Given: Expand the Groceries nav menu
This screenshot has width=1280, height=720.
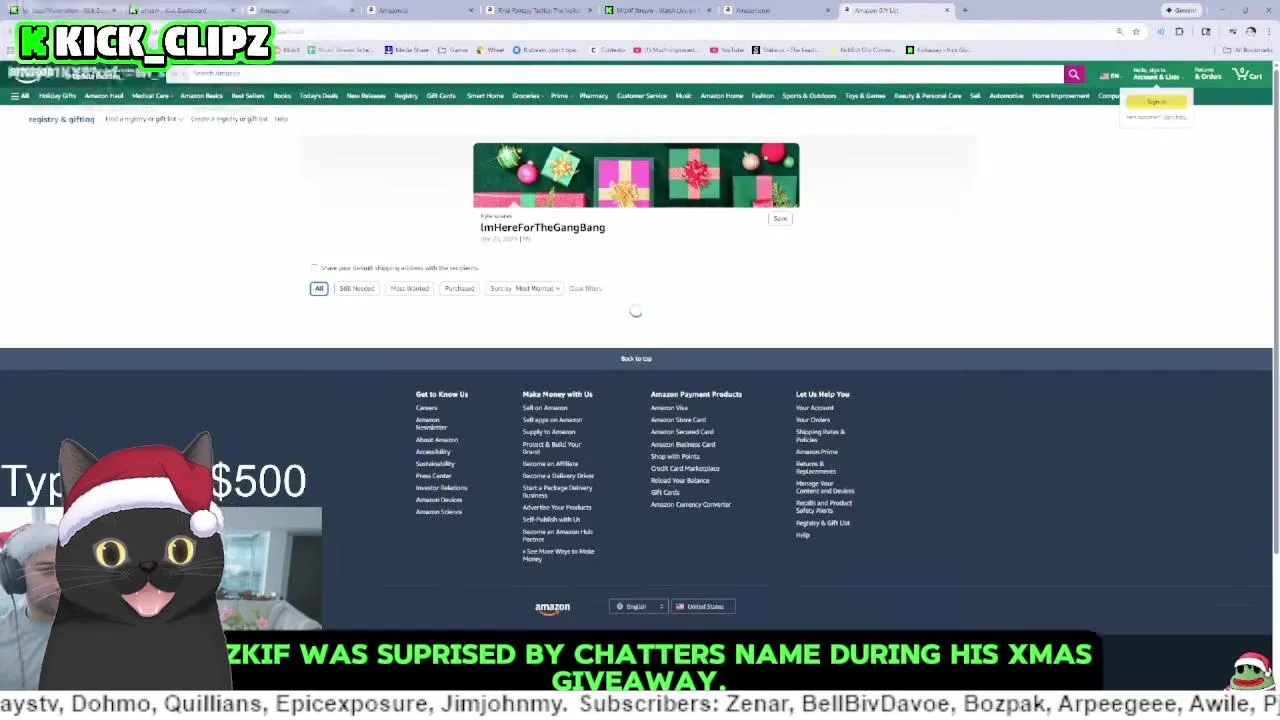Looking at the screenshot, I should [527, 96].
